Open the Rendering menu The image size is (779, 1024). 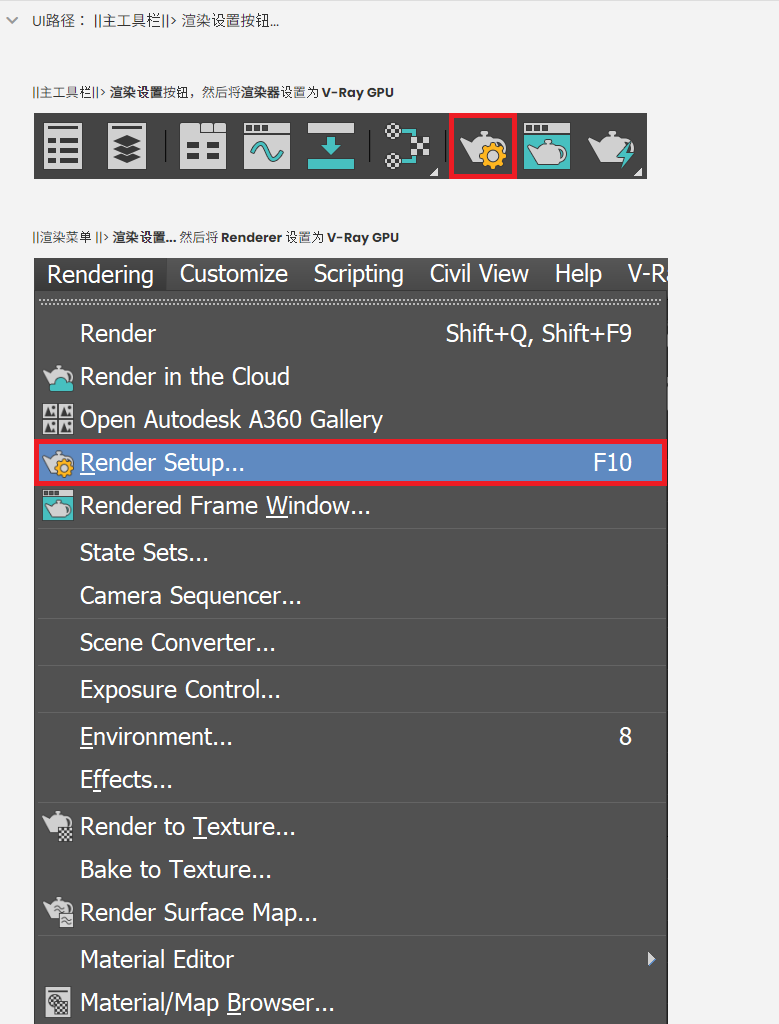100,274
